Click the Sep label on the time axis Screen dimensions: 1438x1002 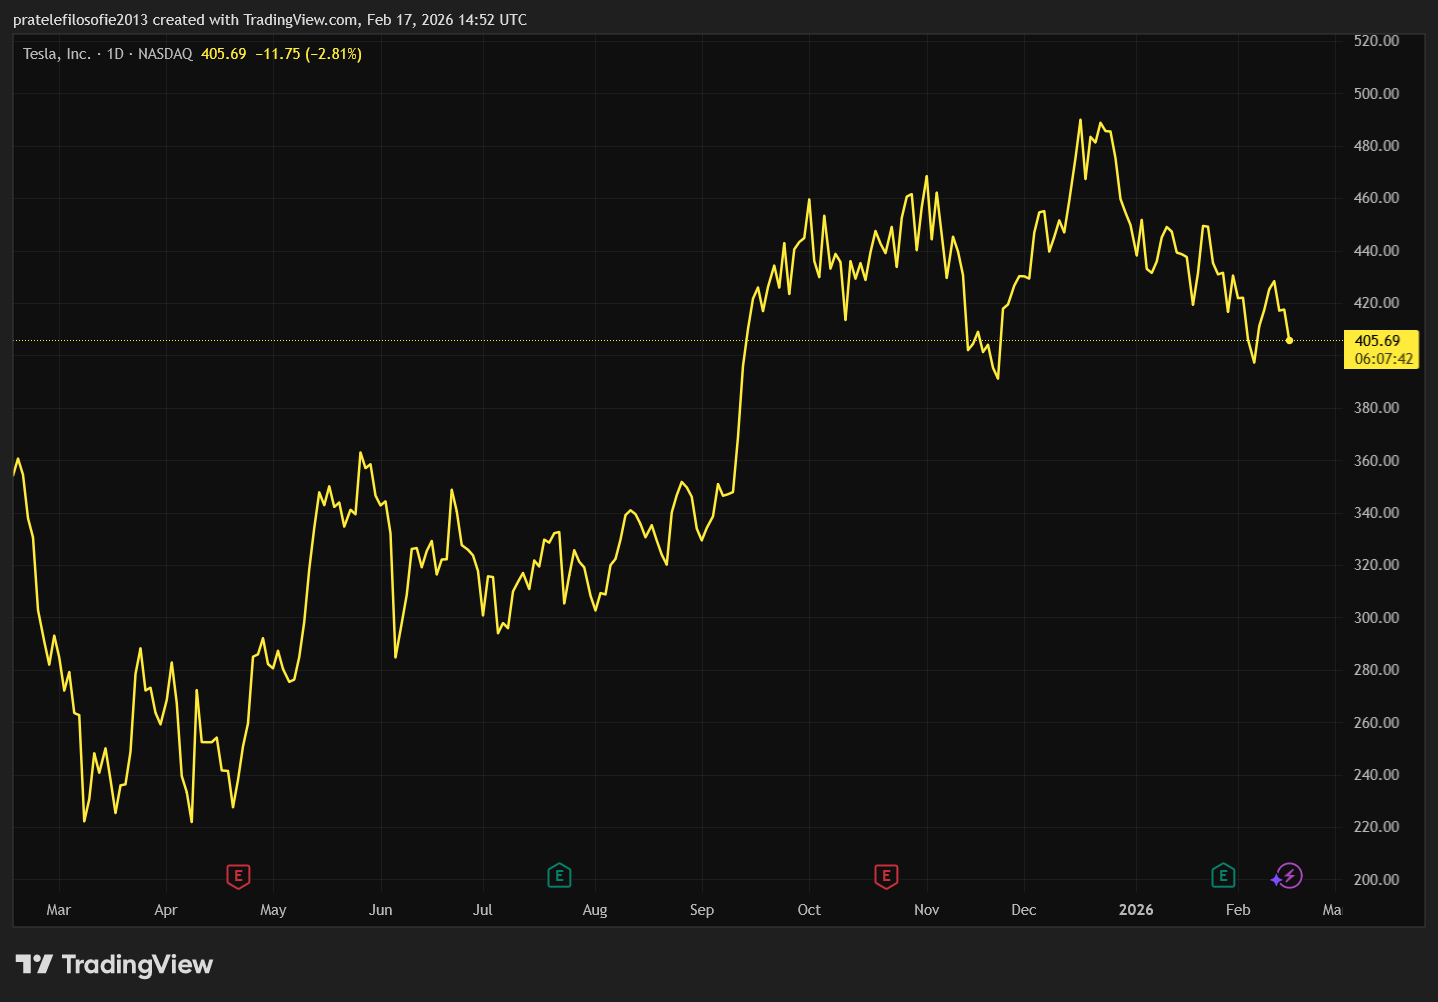[x=702, y=910]
